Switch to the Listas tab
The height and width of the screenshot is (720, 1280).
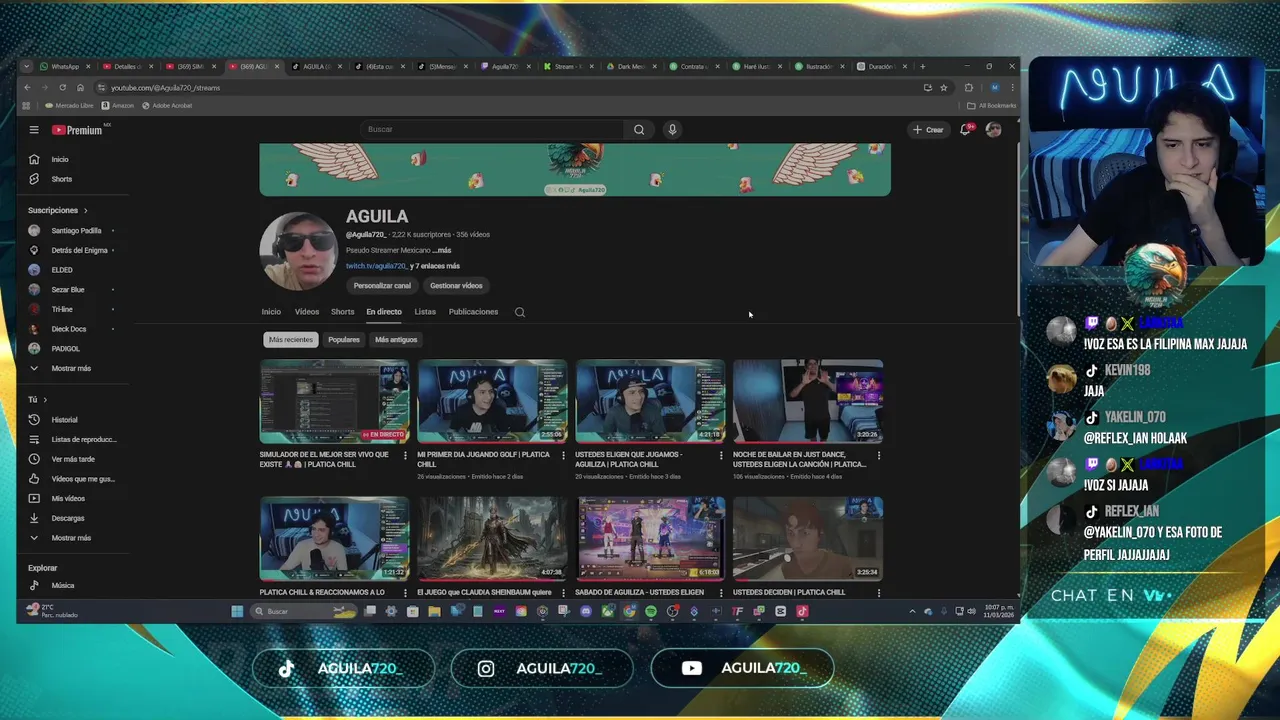425,312
